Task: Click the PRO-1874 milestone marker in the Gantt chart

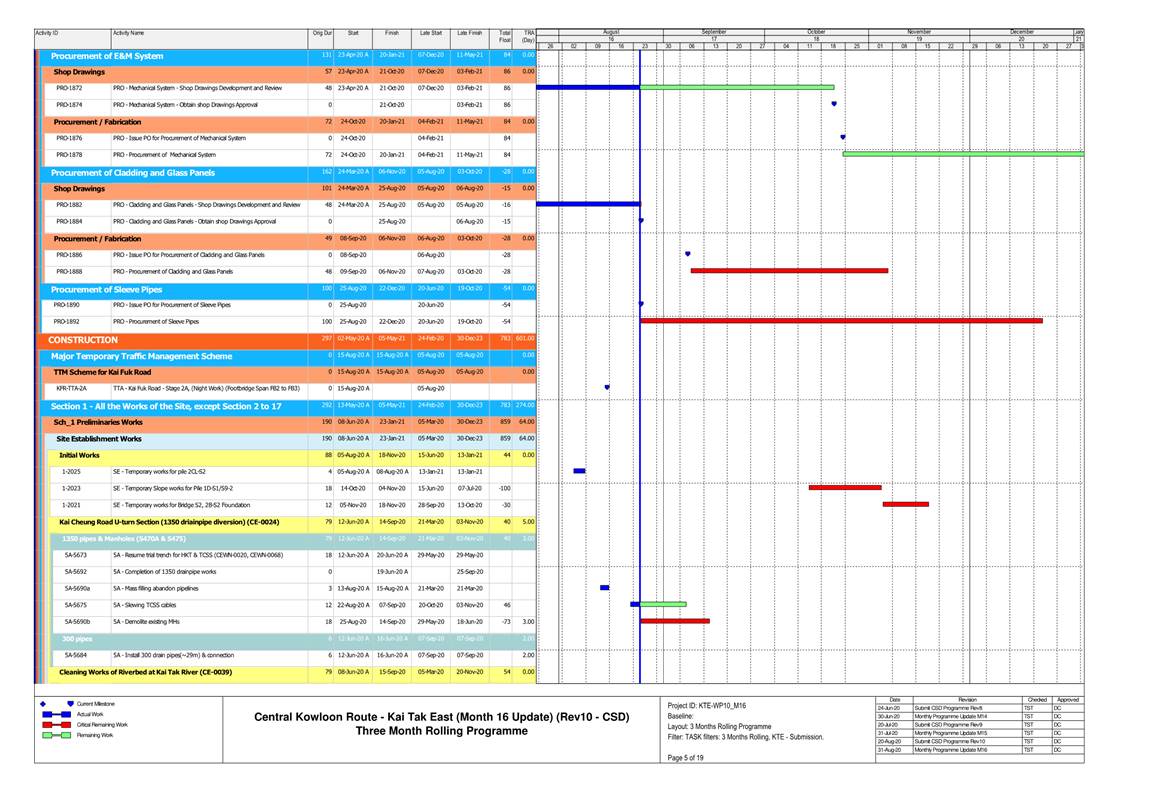Action: [834, 104]
